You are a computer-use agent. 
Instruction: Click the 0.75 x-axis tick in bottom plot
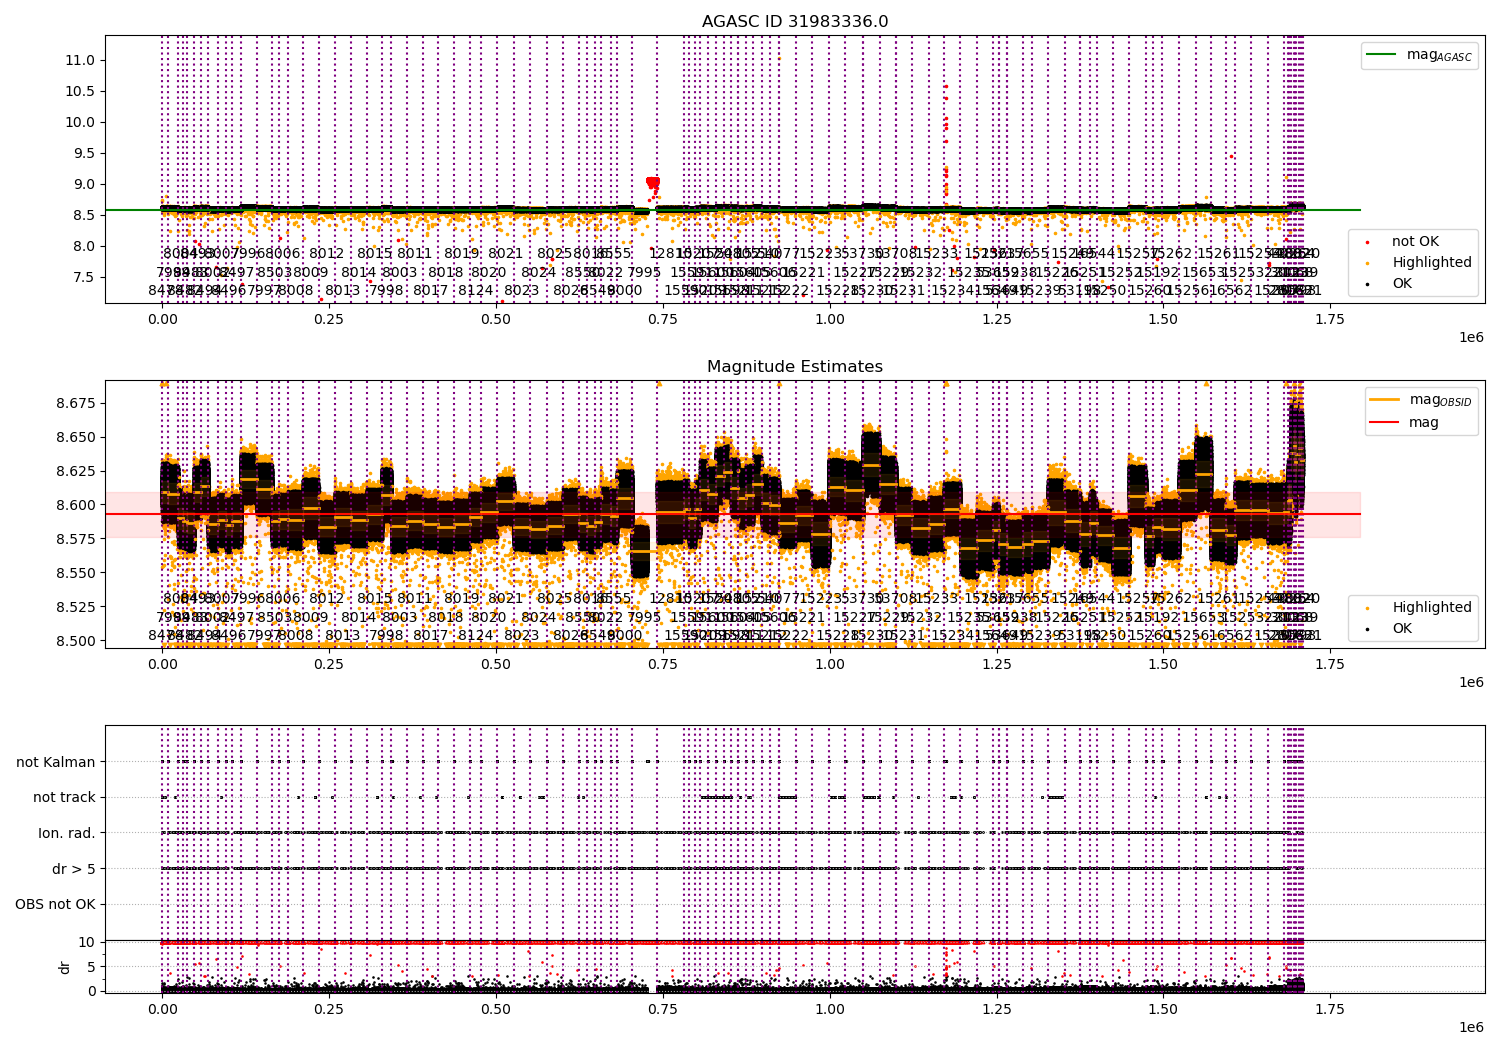(662, 1009)
